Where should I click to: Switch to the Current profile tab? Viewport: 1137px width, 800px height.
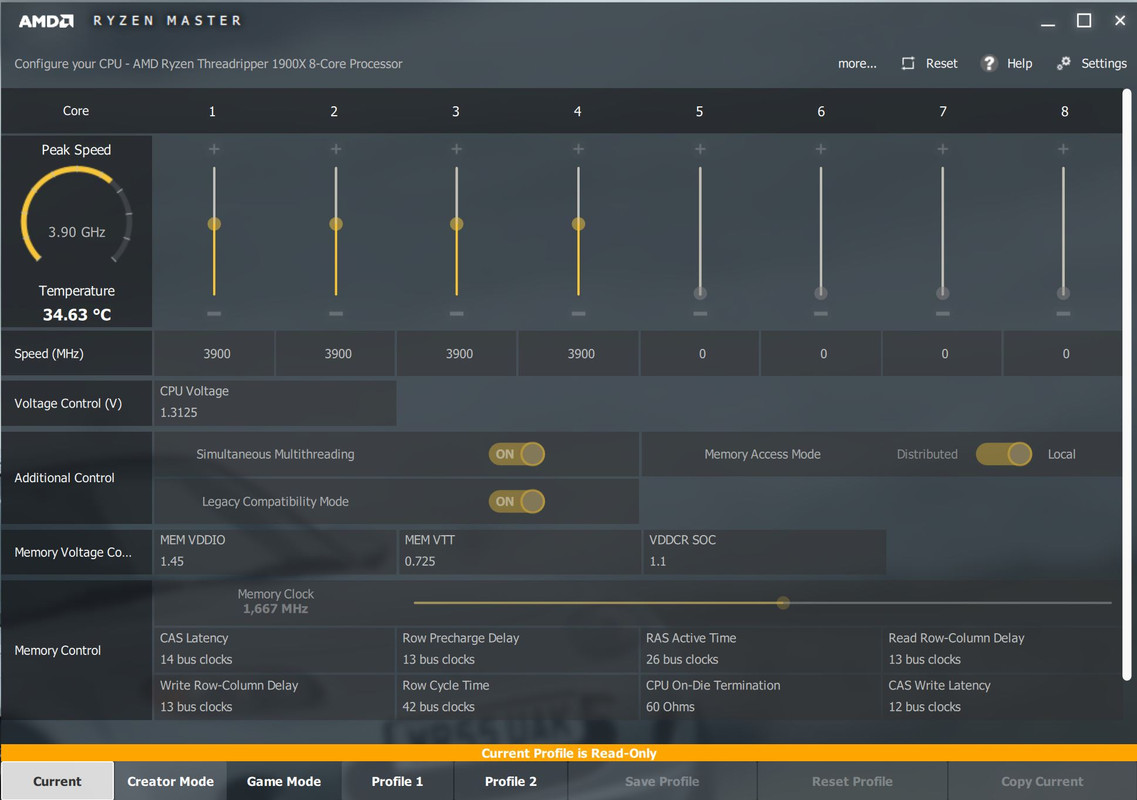tap(57, 781)
